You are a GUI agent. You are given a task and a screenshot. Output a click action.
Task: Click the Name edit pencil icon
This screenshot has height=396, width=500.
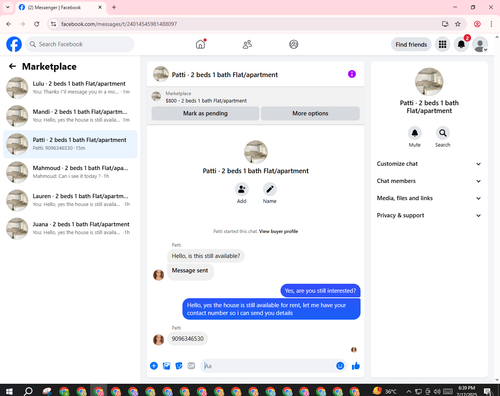click(x=270, y=189)
